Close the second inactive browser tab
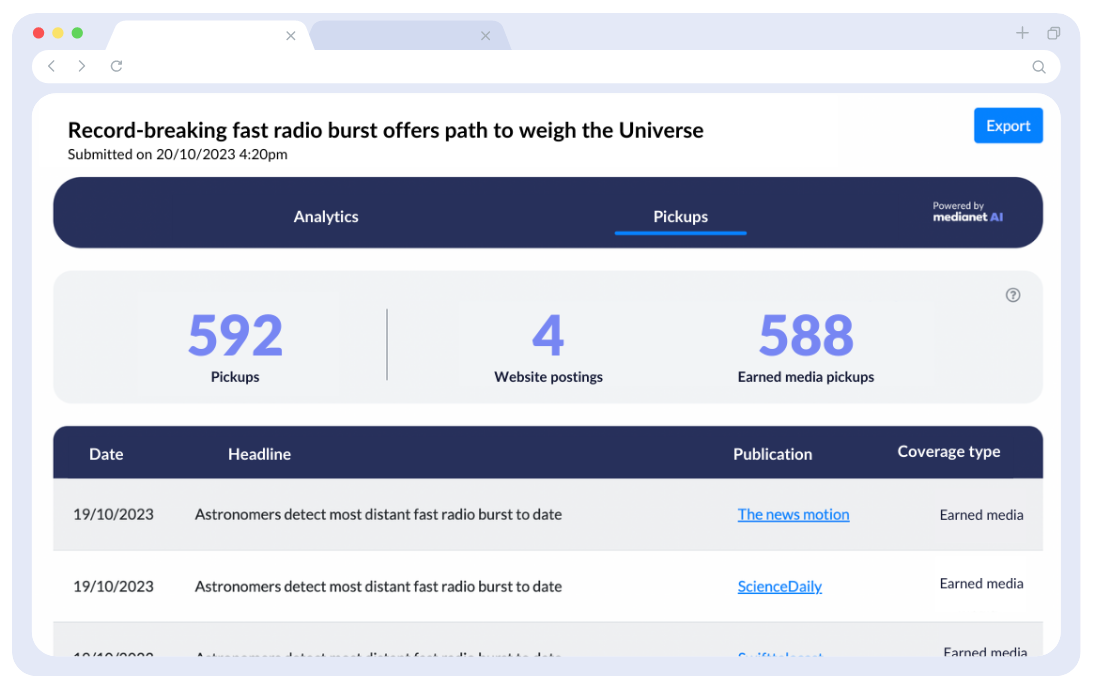 [x=485, y=36]
